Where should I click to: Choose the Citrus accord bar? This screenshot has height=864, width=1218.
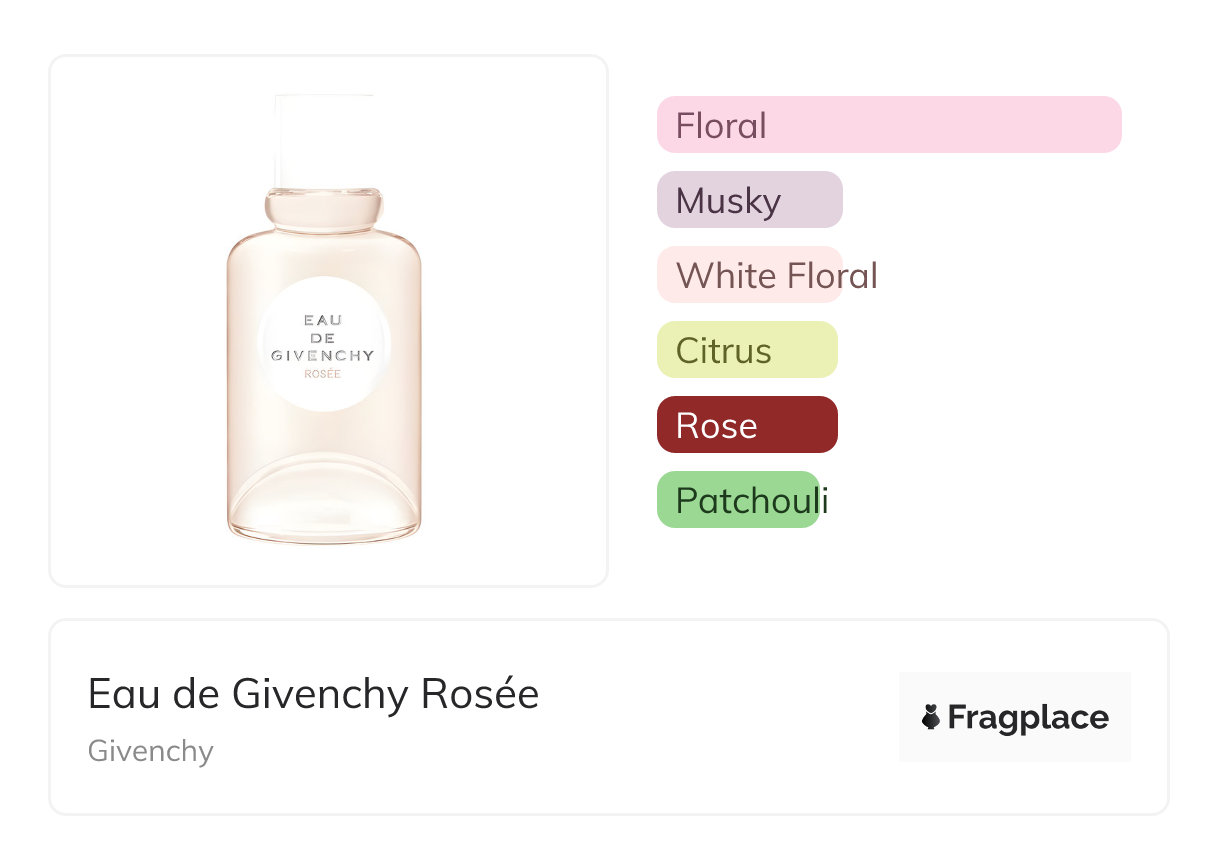point(746,350)
